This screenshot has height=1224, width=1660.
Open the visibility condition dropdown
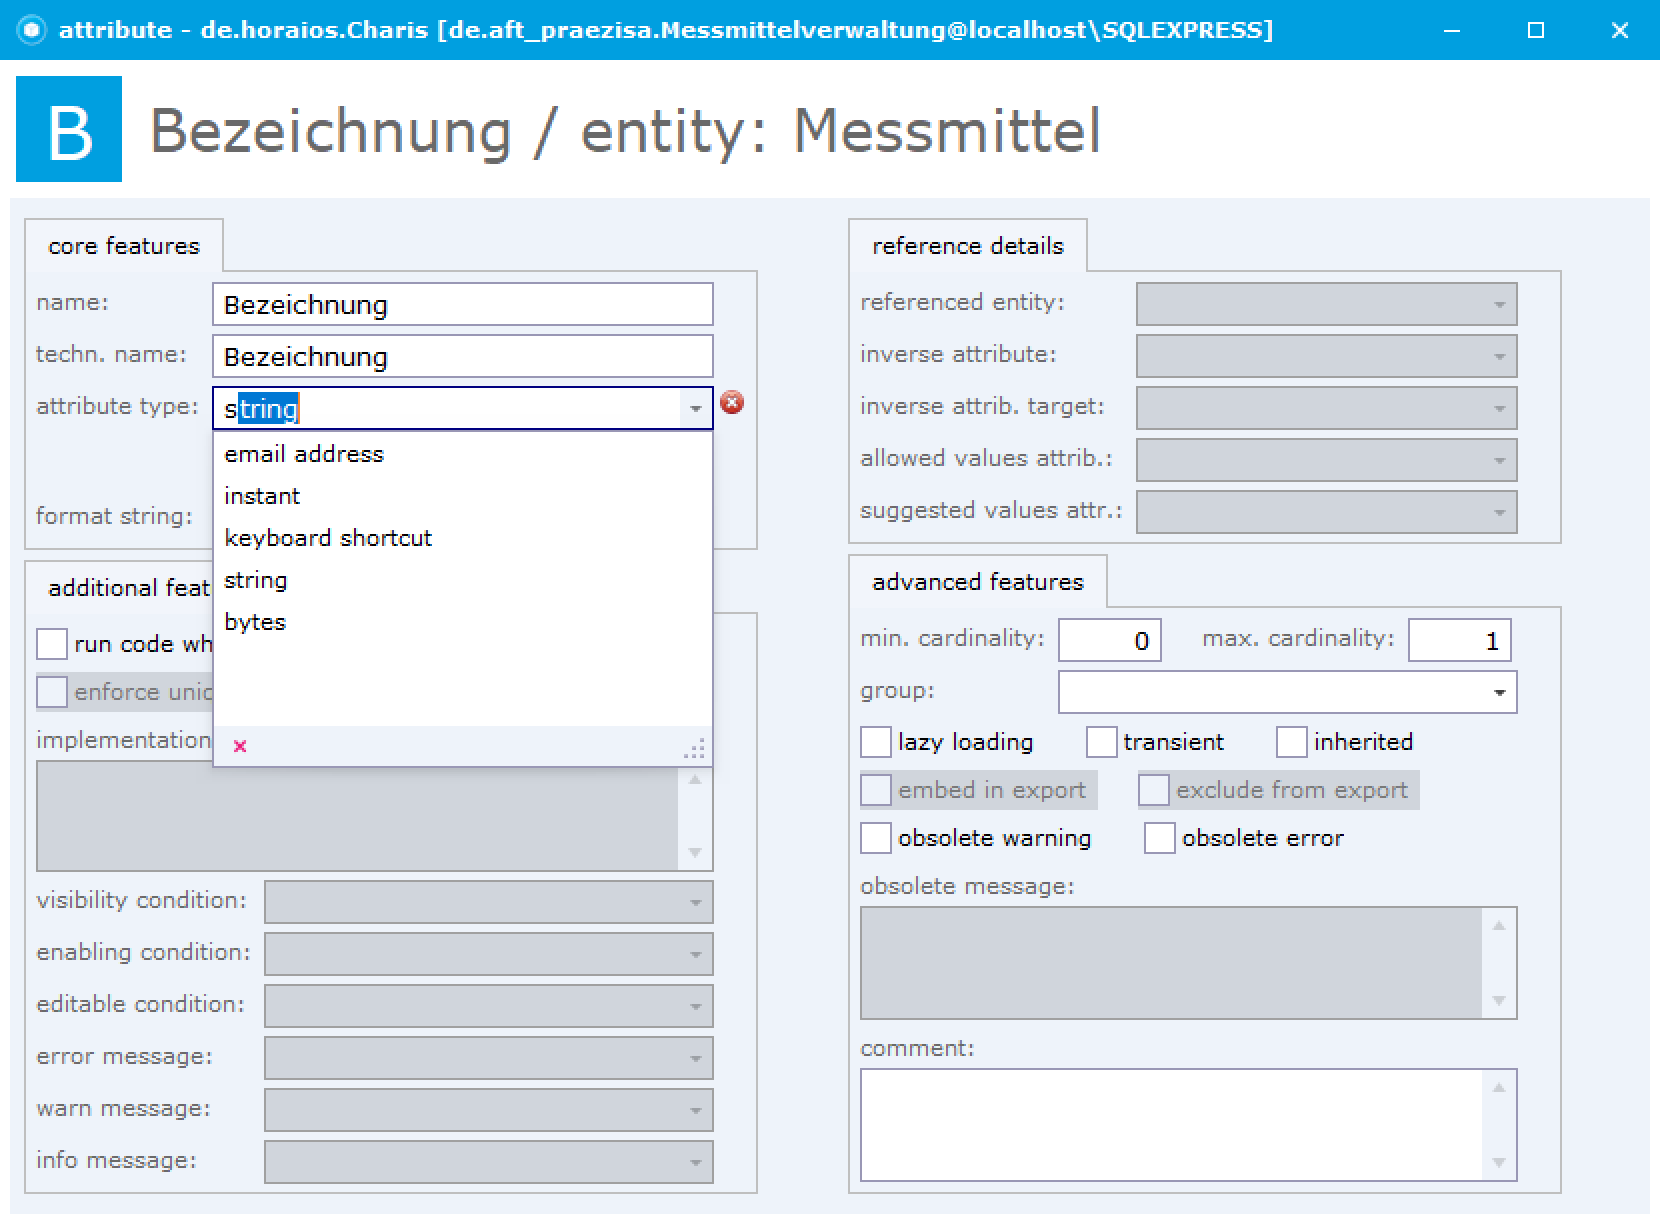click(695, 902)
